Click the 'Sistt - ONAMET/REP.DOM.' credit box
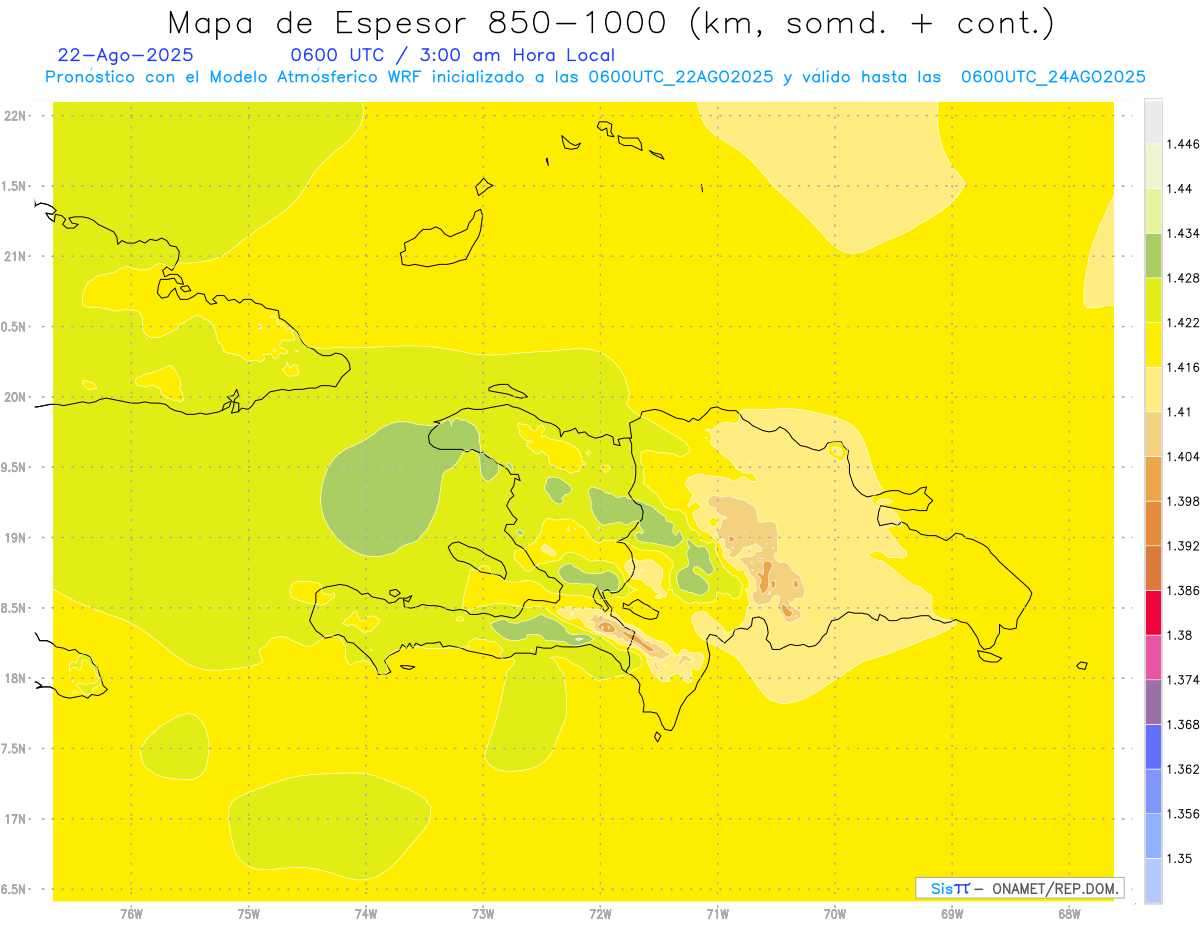 (x=1020, y=888)
